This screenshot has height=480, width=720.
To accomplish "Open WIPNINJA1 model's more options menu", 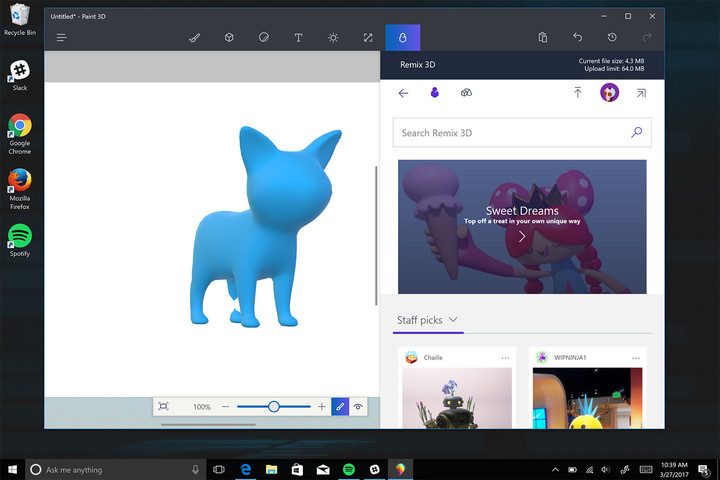I will tap(635, 358).
